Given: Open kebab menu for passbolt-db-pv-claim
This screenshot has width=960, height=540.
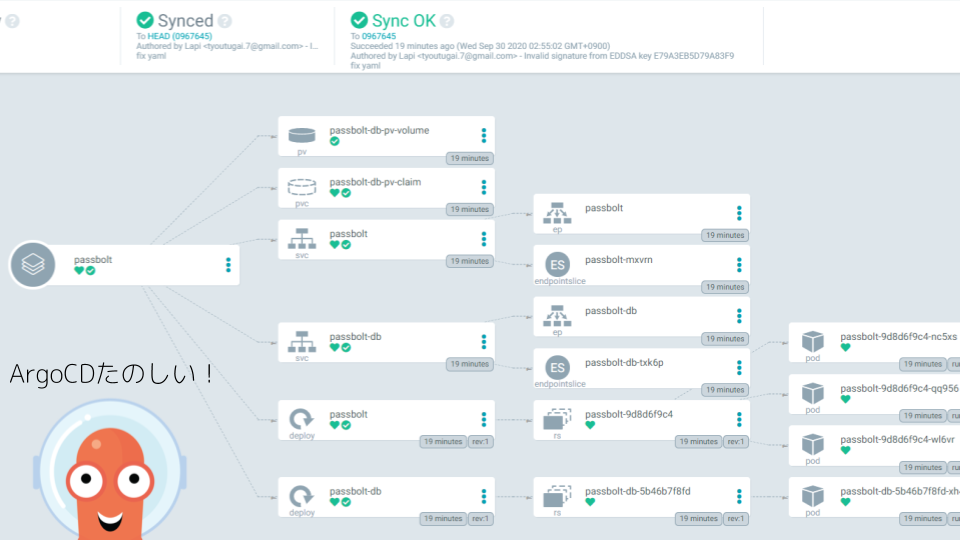Looking at the screenshot, I should 484,187.
